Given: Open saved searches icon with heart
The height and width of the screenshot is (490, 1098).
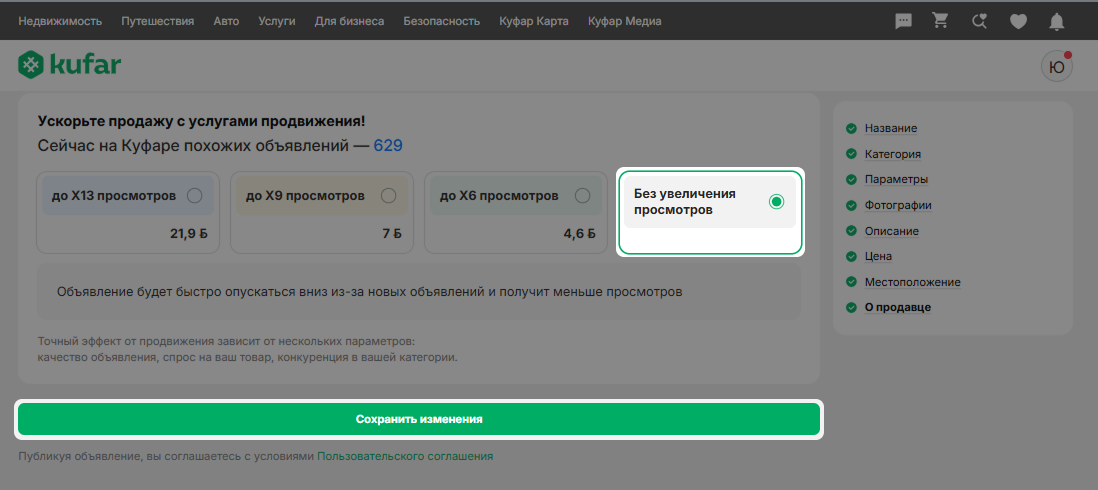Looking at the screenshot, I should click(x=980, y=22).
